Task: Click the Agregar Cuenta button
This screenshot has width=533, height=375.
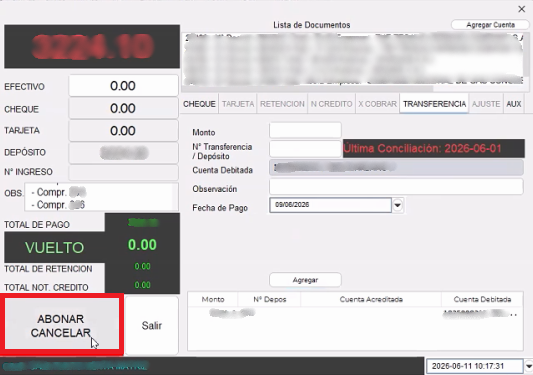Action: coord(490,25)
